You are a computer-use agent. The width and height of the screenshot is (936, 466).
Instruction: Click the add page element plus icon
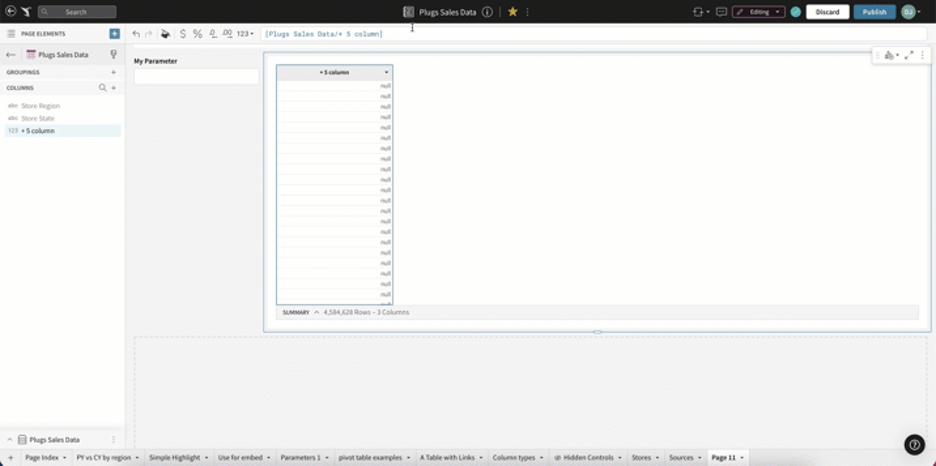pyautogui.click(x=114, y=34)
